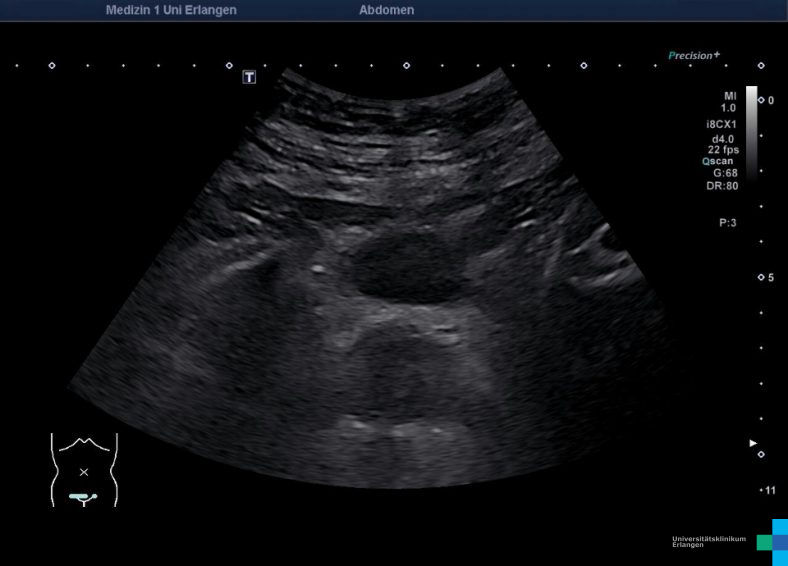Click the 22 fps frame rate readout
The width and height of the screenshot is (788, 566).
point(722,149)
